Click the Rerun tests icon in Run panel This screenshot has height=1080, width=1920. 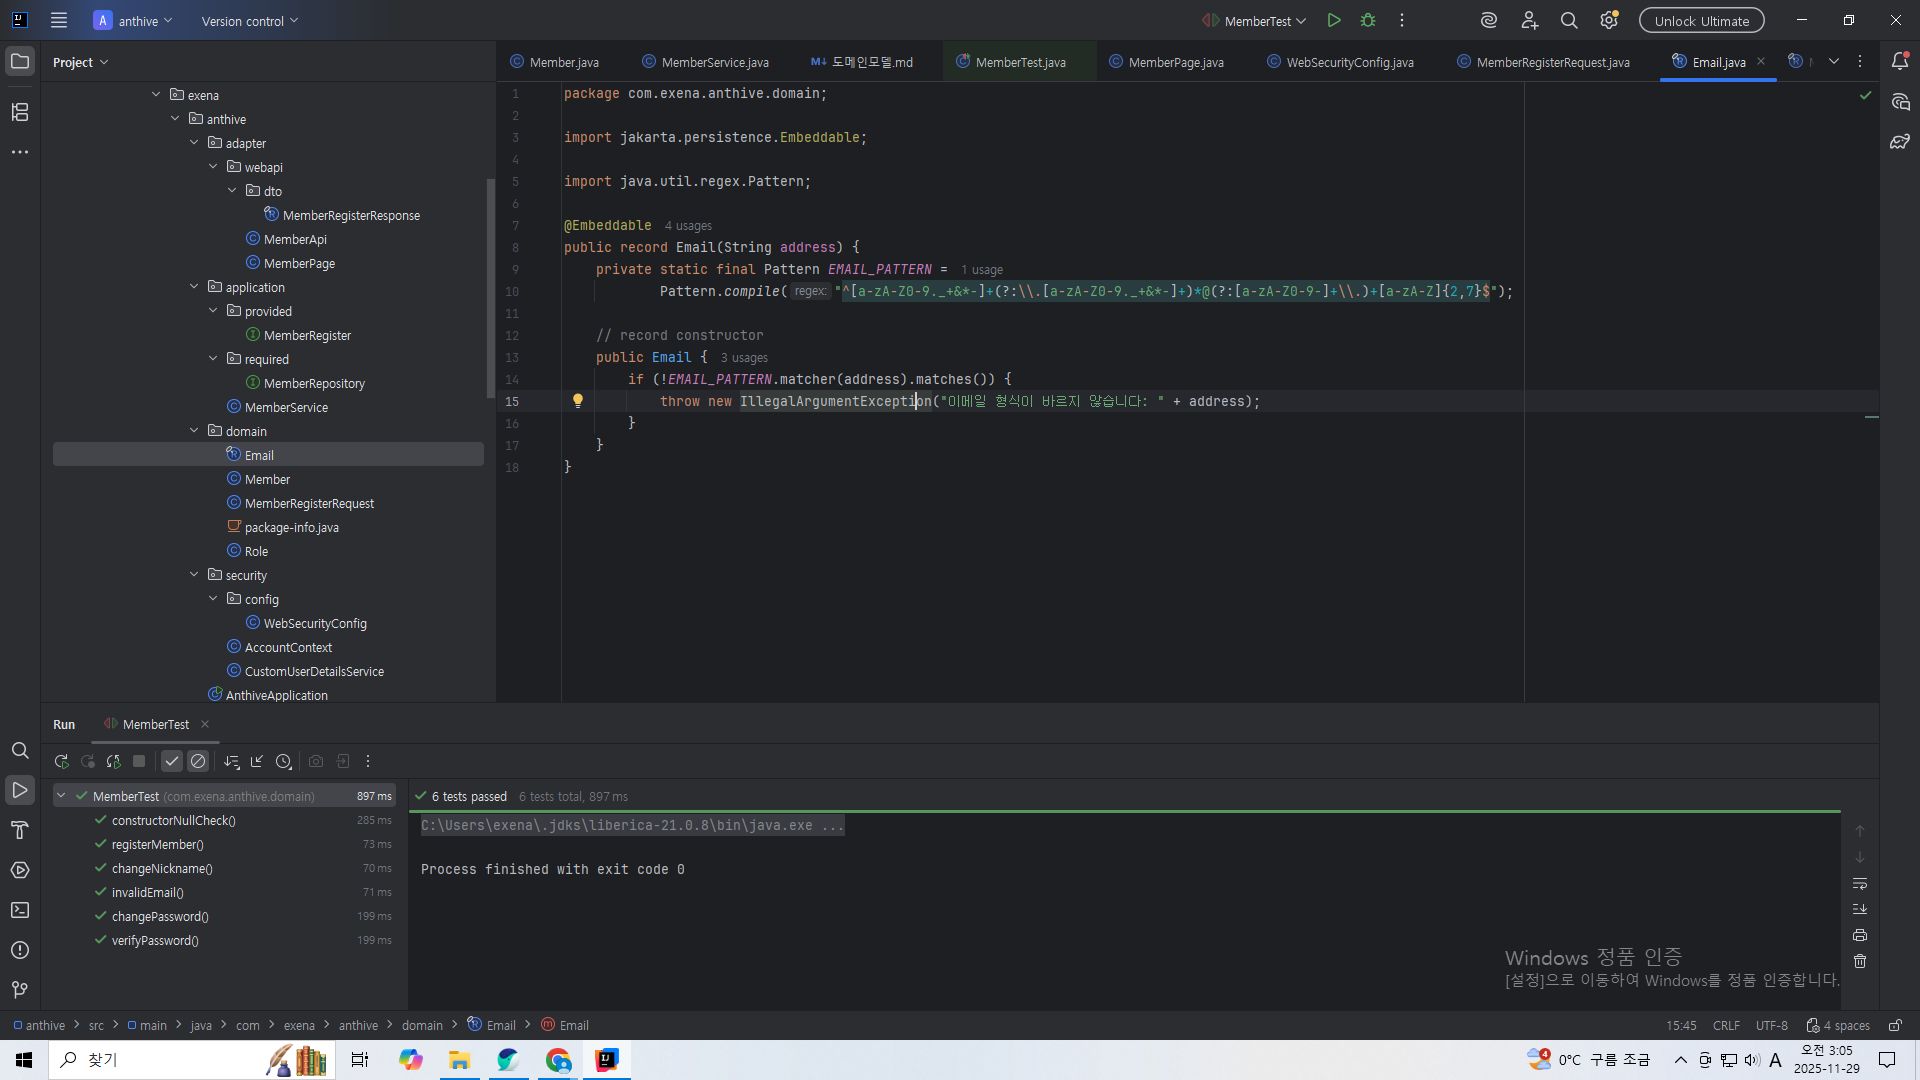(x=61, y=762)
